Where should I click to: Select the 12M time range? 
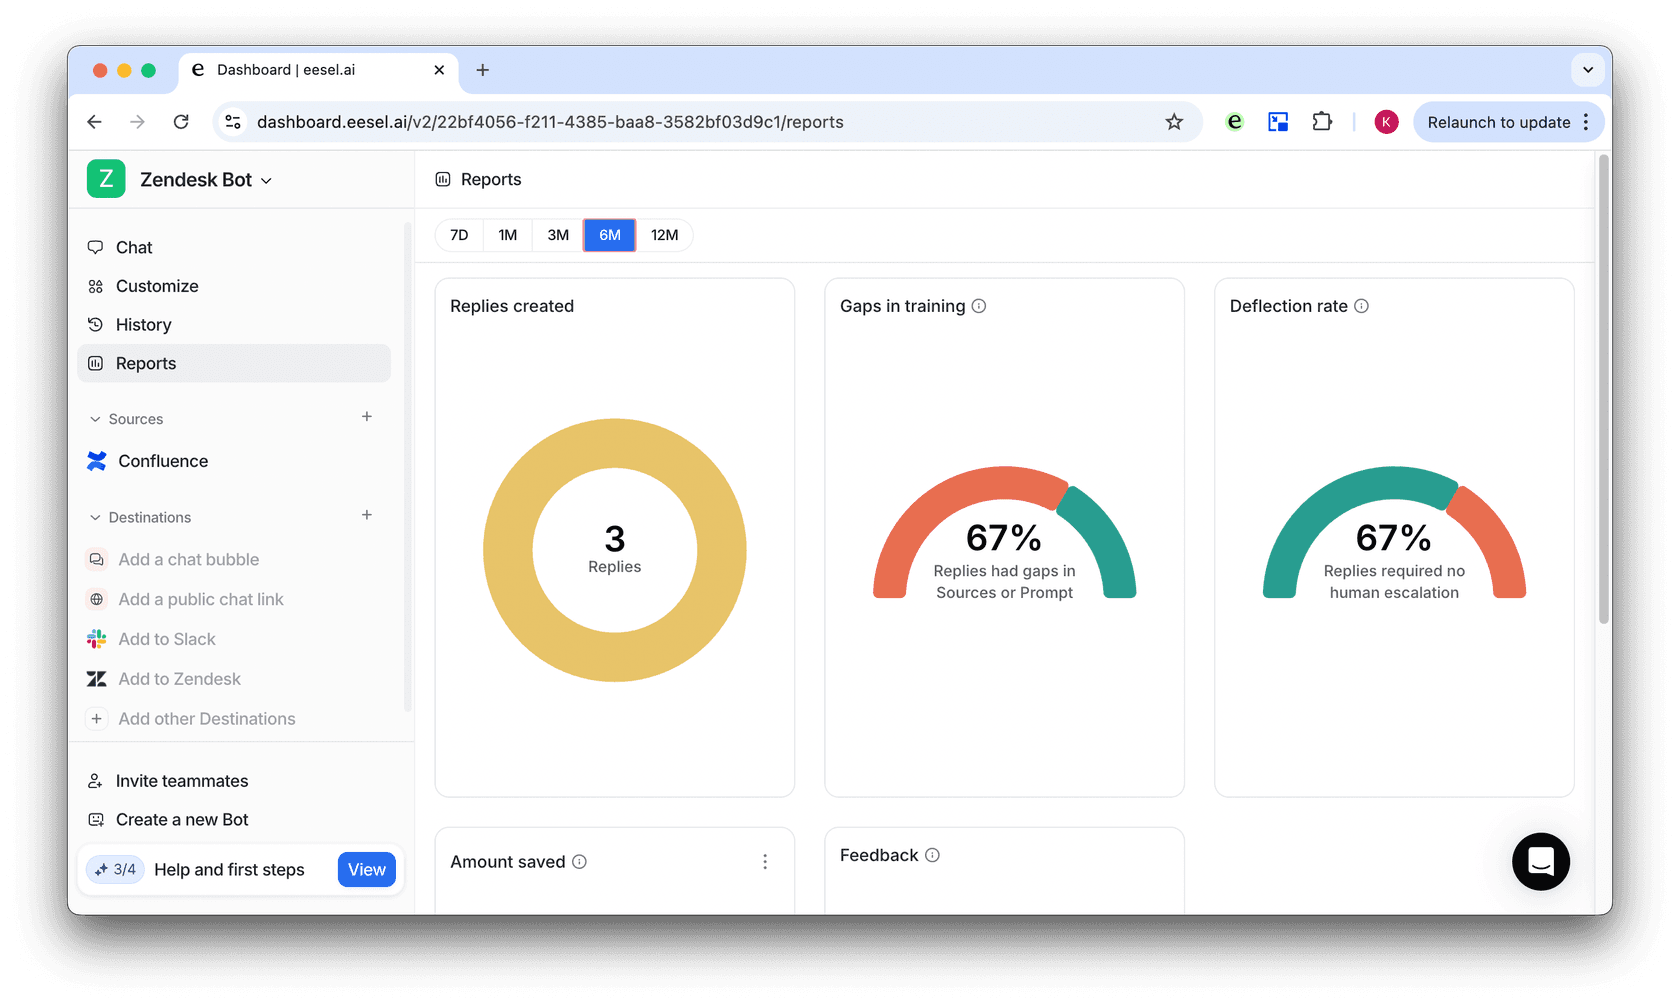click(x=664, y=235)
